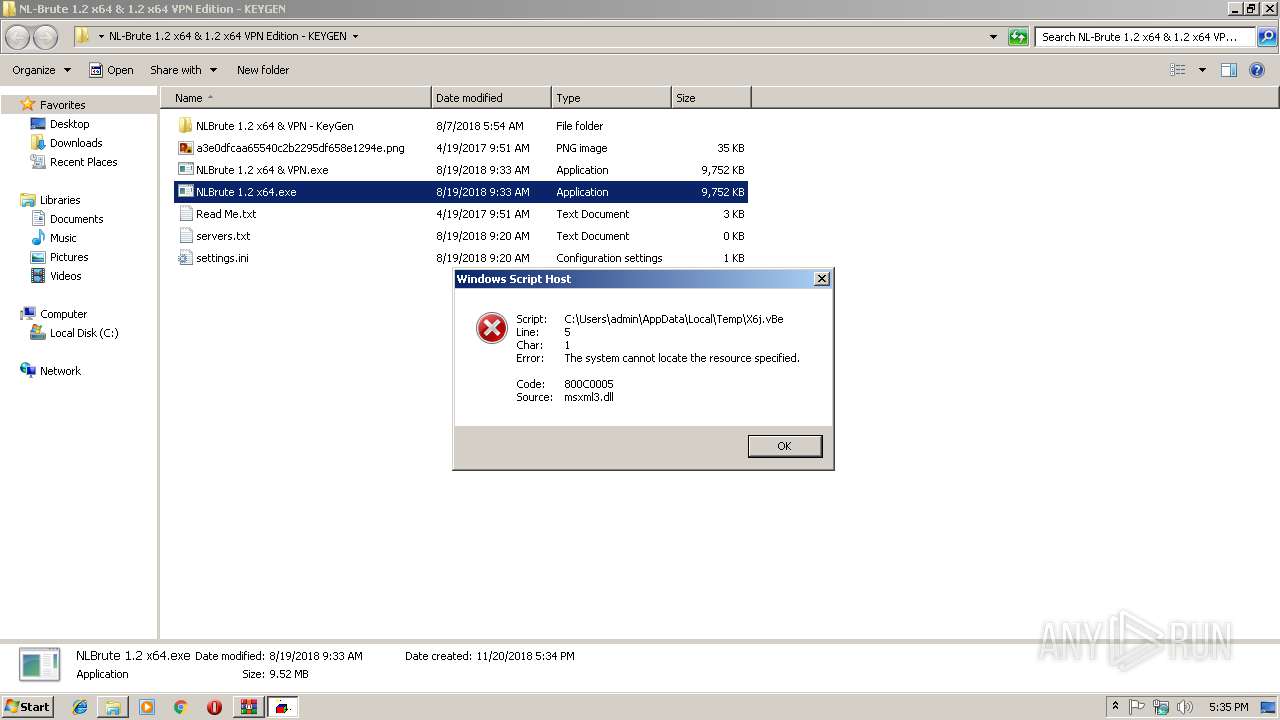1280x720 pixels.
Task: Click the Windows Explorer taskbar button
Action: coord(113,707)
